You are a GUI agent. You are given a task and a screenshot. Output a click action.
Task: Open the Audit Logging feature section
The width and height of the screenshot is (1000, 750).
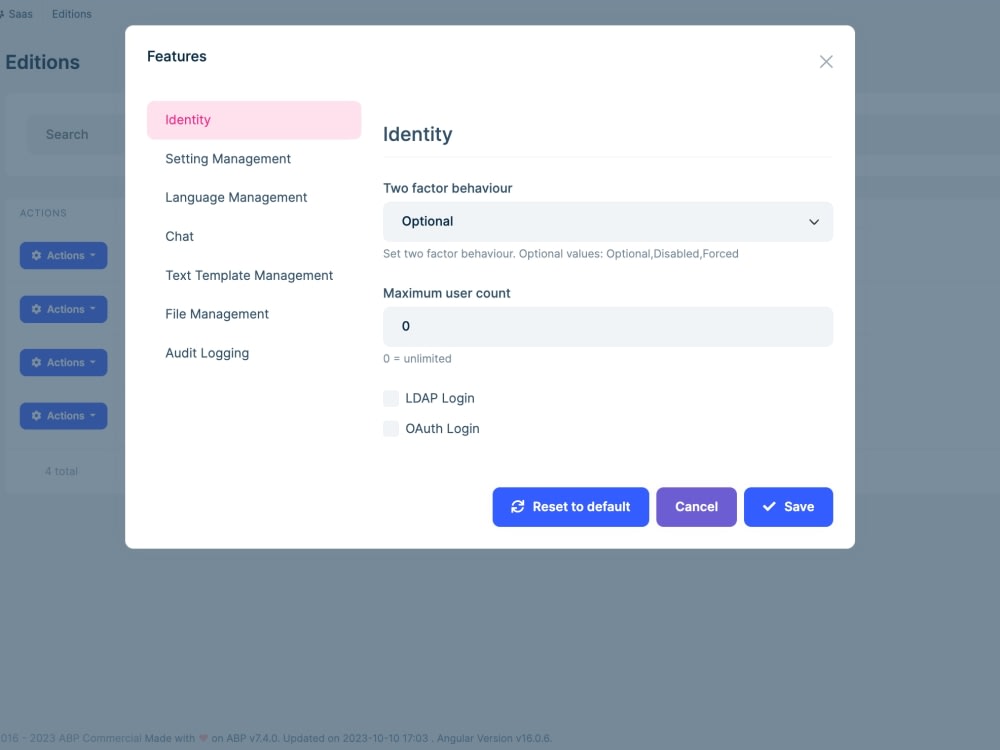pyautogui.click(x=207, y=352)
